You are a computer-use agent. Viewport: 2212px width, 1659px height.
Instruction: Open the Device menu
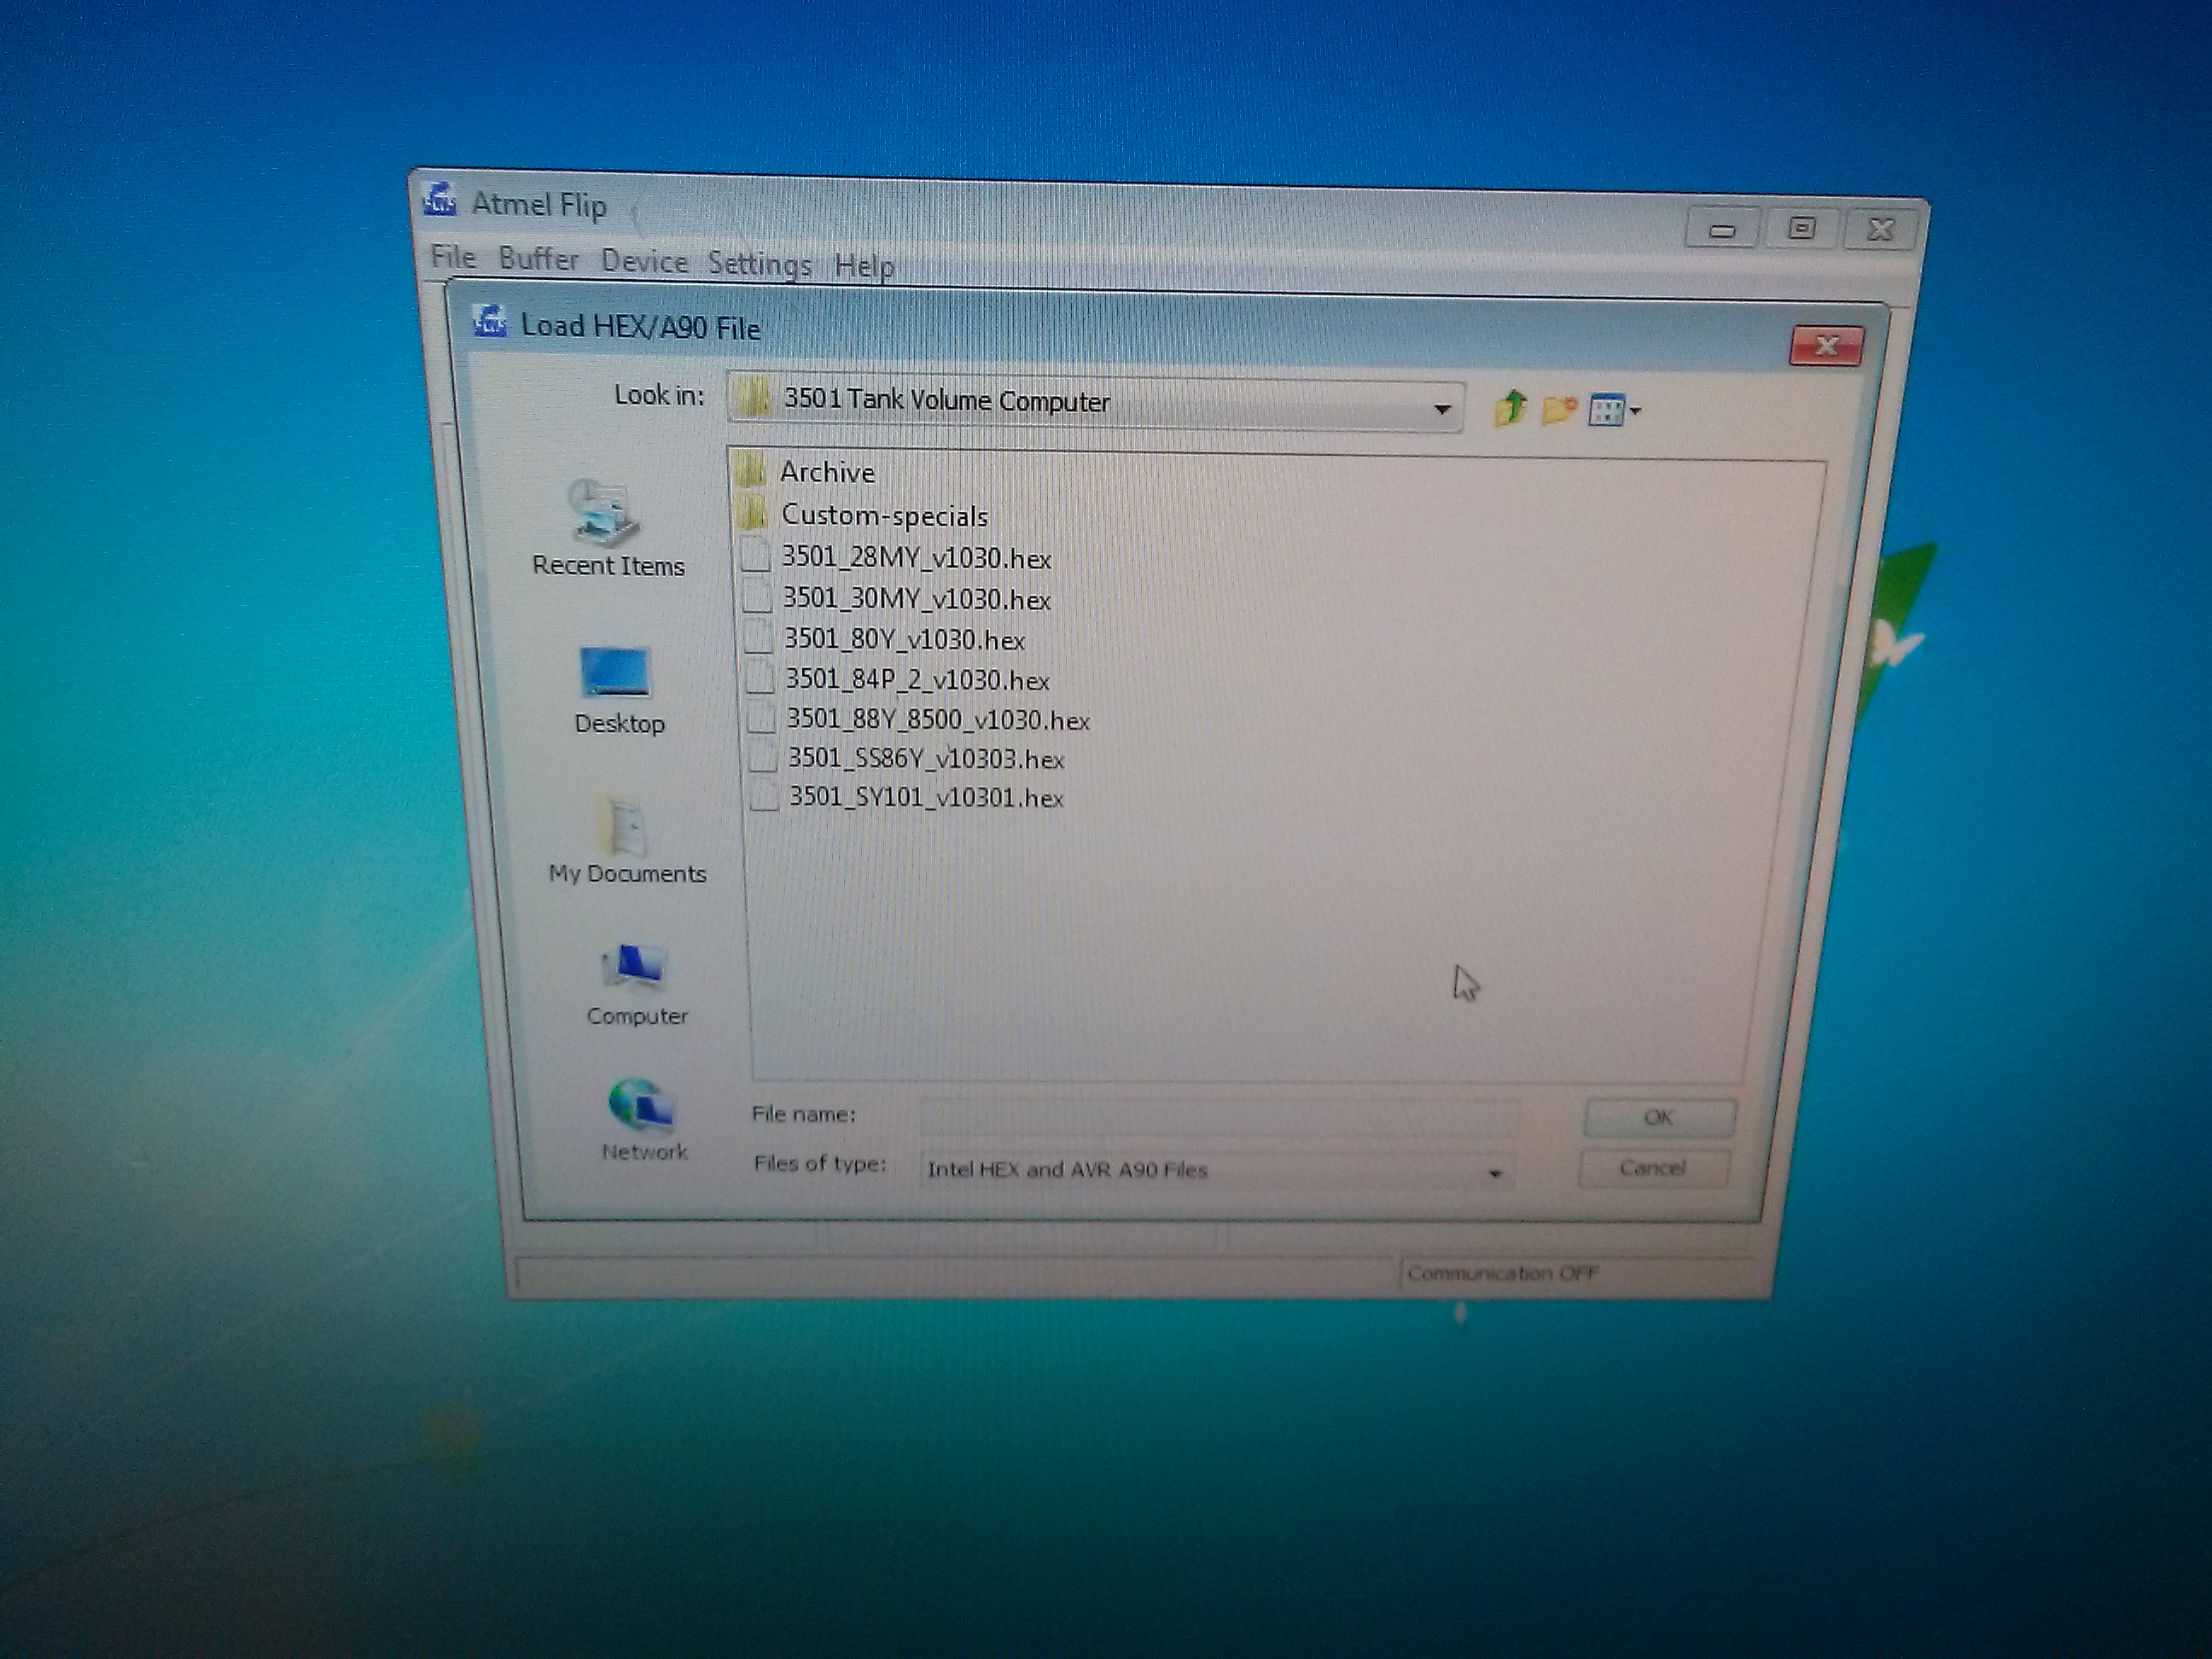[x=644, y=262]
